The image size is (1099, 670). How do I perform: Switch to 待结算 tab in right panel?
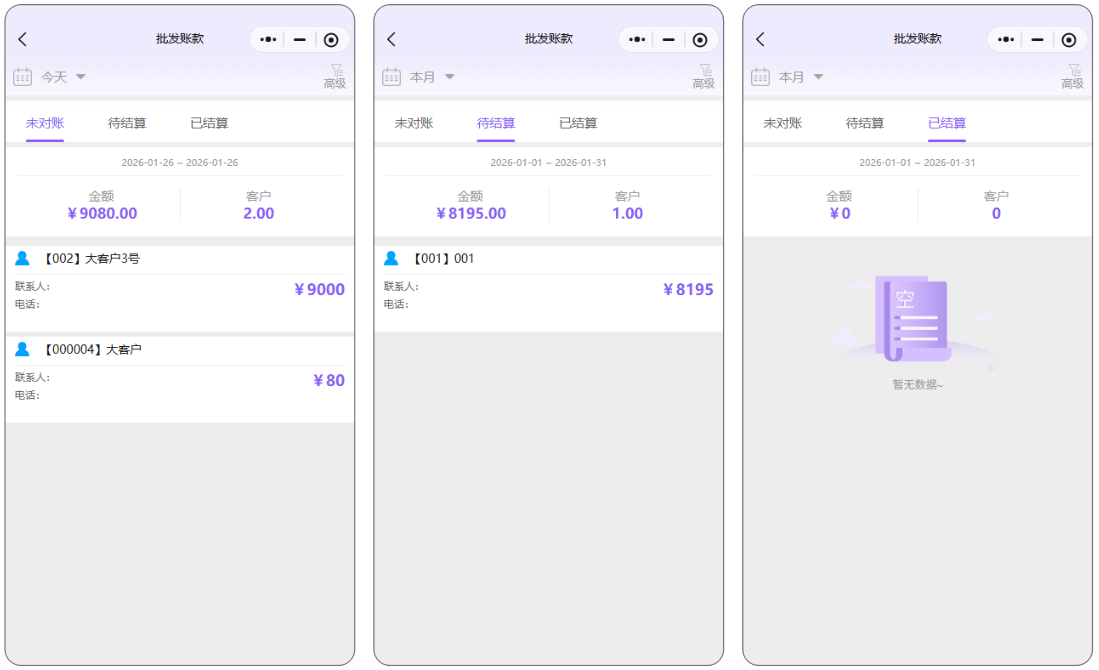[x=864, y=123]
